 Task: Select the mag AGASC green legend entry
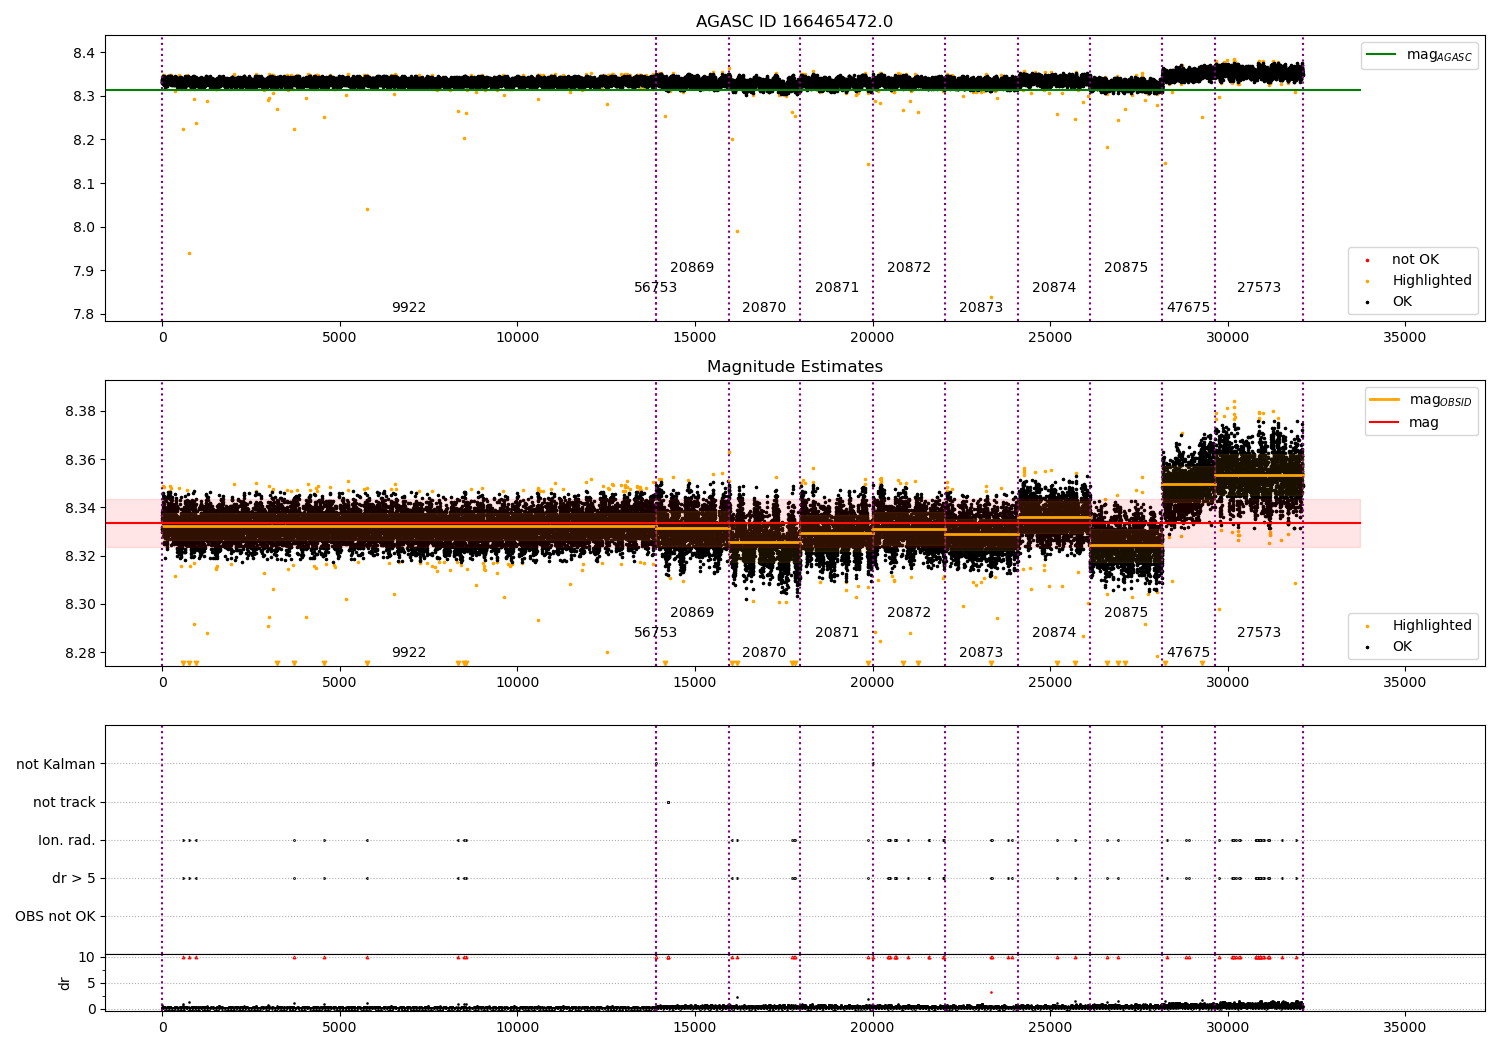pyautogui.click(x=1419, y=55)
